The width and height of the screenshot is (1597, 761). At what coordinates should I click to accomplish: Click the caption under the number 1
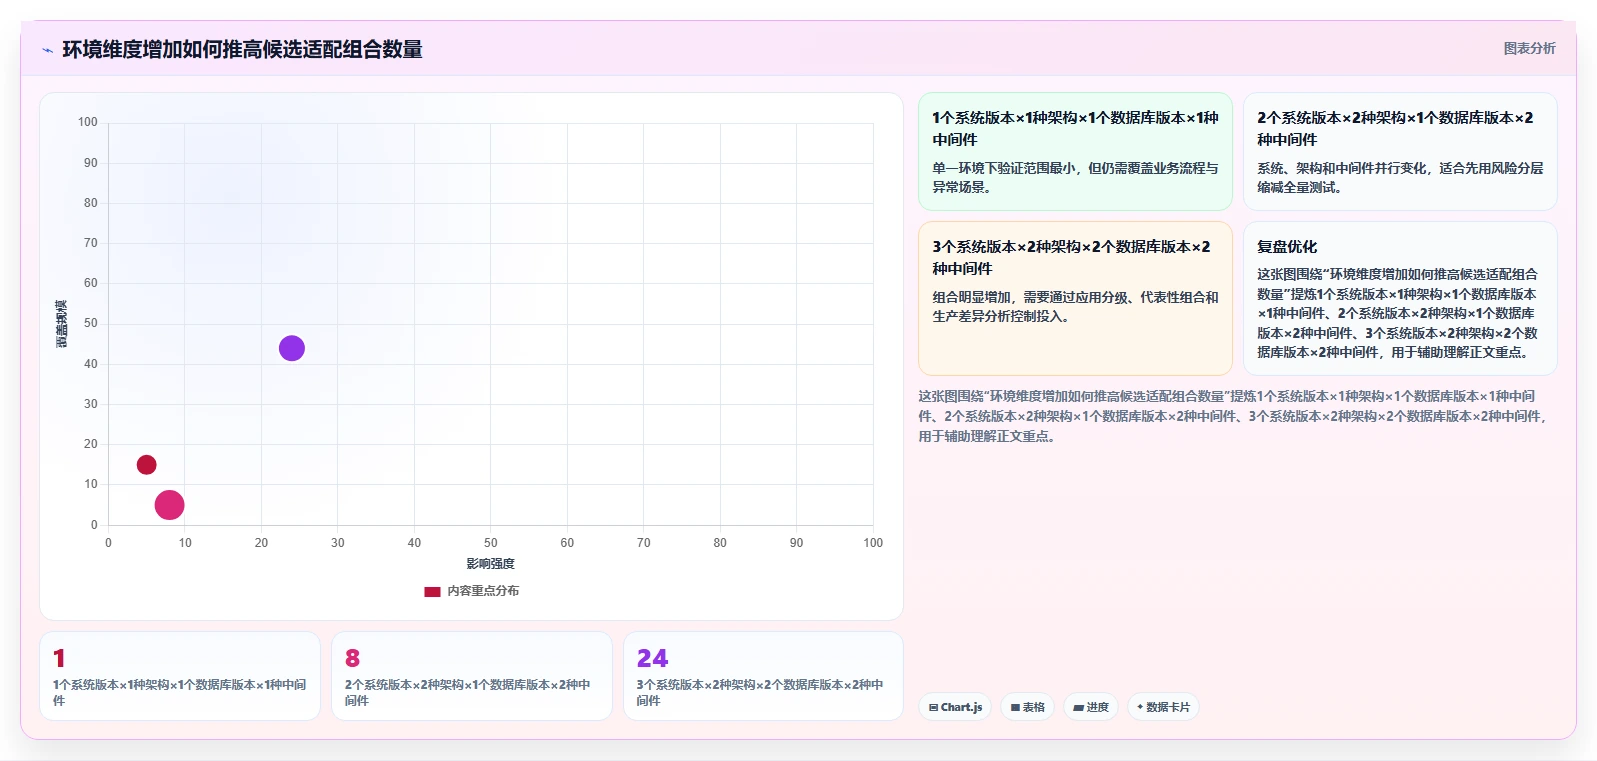180,692
